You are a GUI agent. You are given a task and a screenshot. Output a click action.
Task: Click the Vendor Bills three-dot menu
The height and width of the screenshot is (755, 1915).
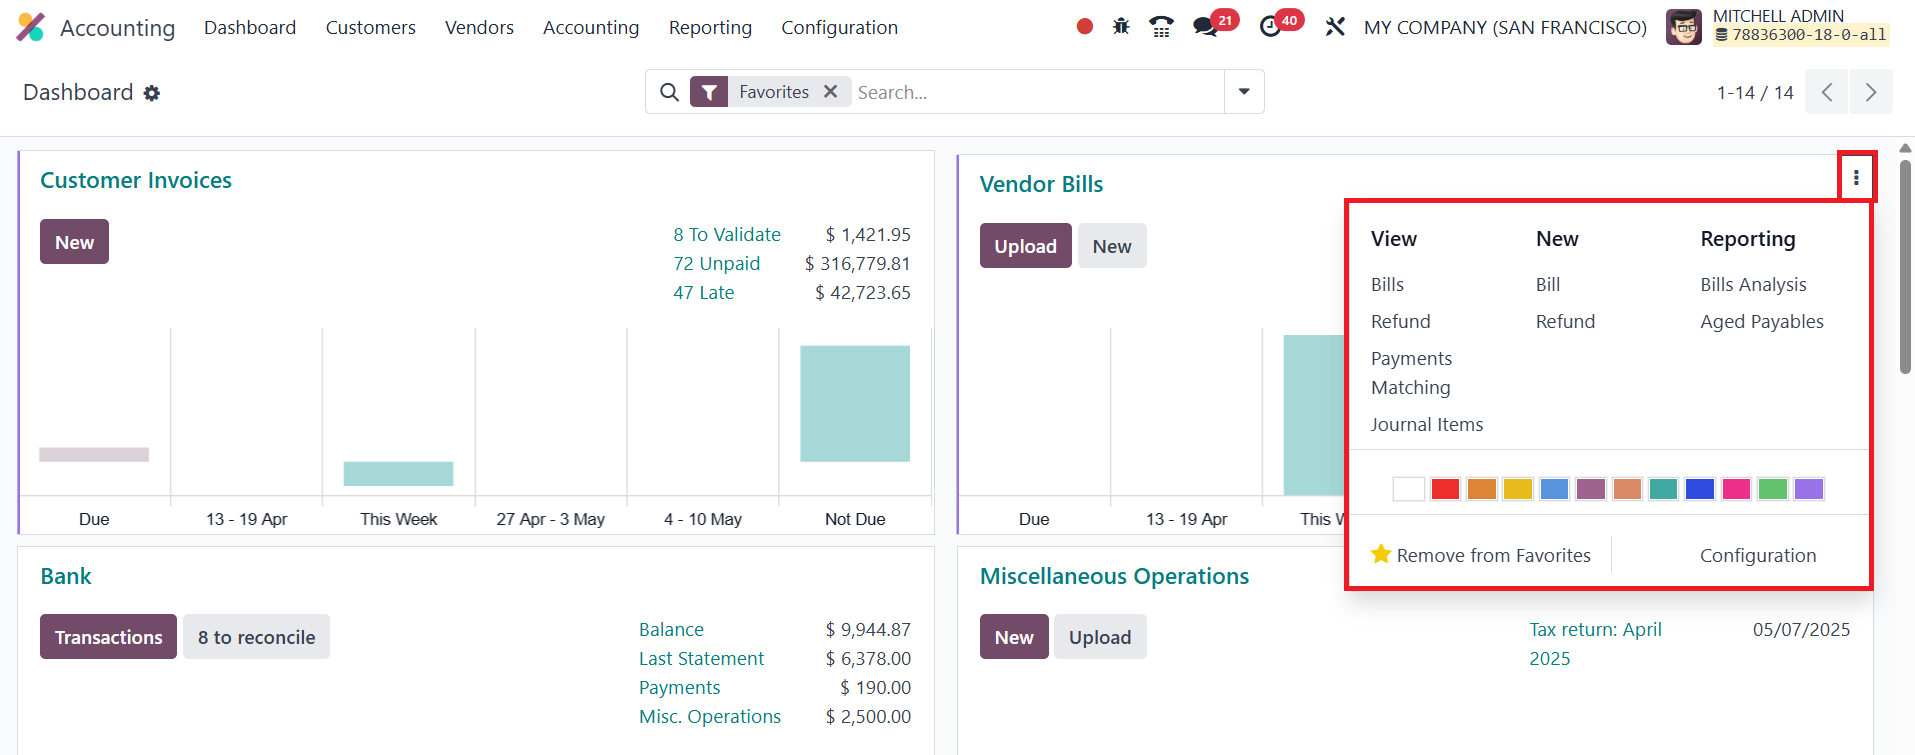pos(1856,178)
